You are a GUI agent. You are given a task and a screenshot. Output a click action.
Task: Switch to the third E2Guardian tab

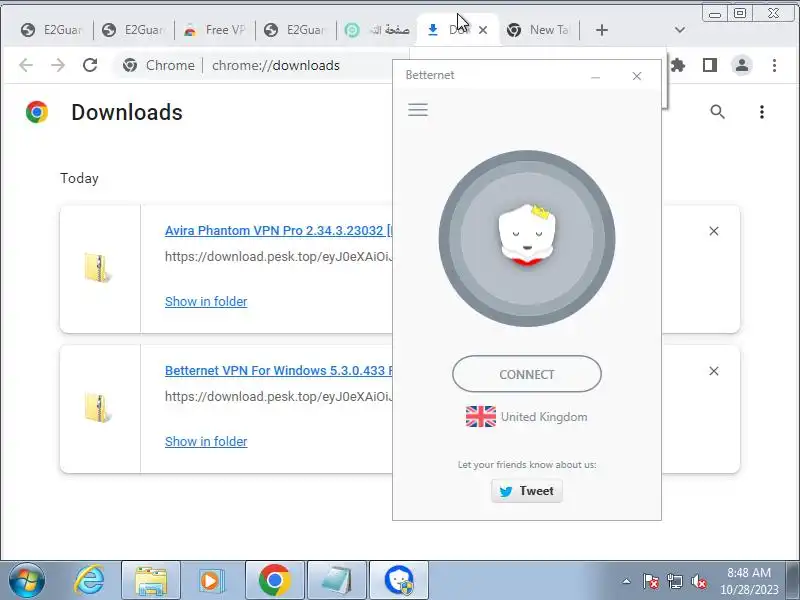pyautogui.click(x=295, y=30)
